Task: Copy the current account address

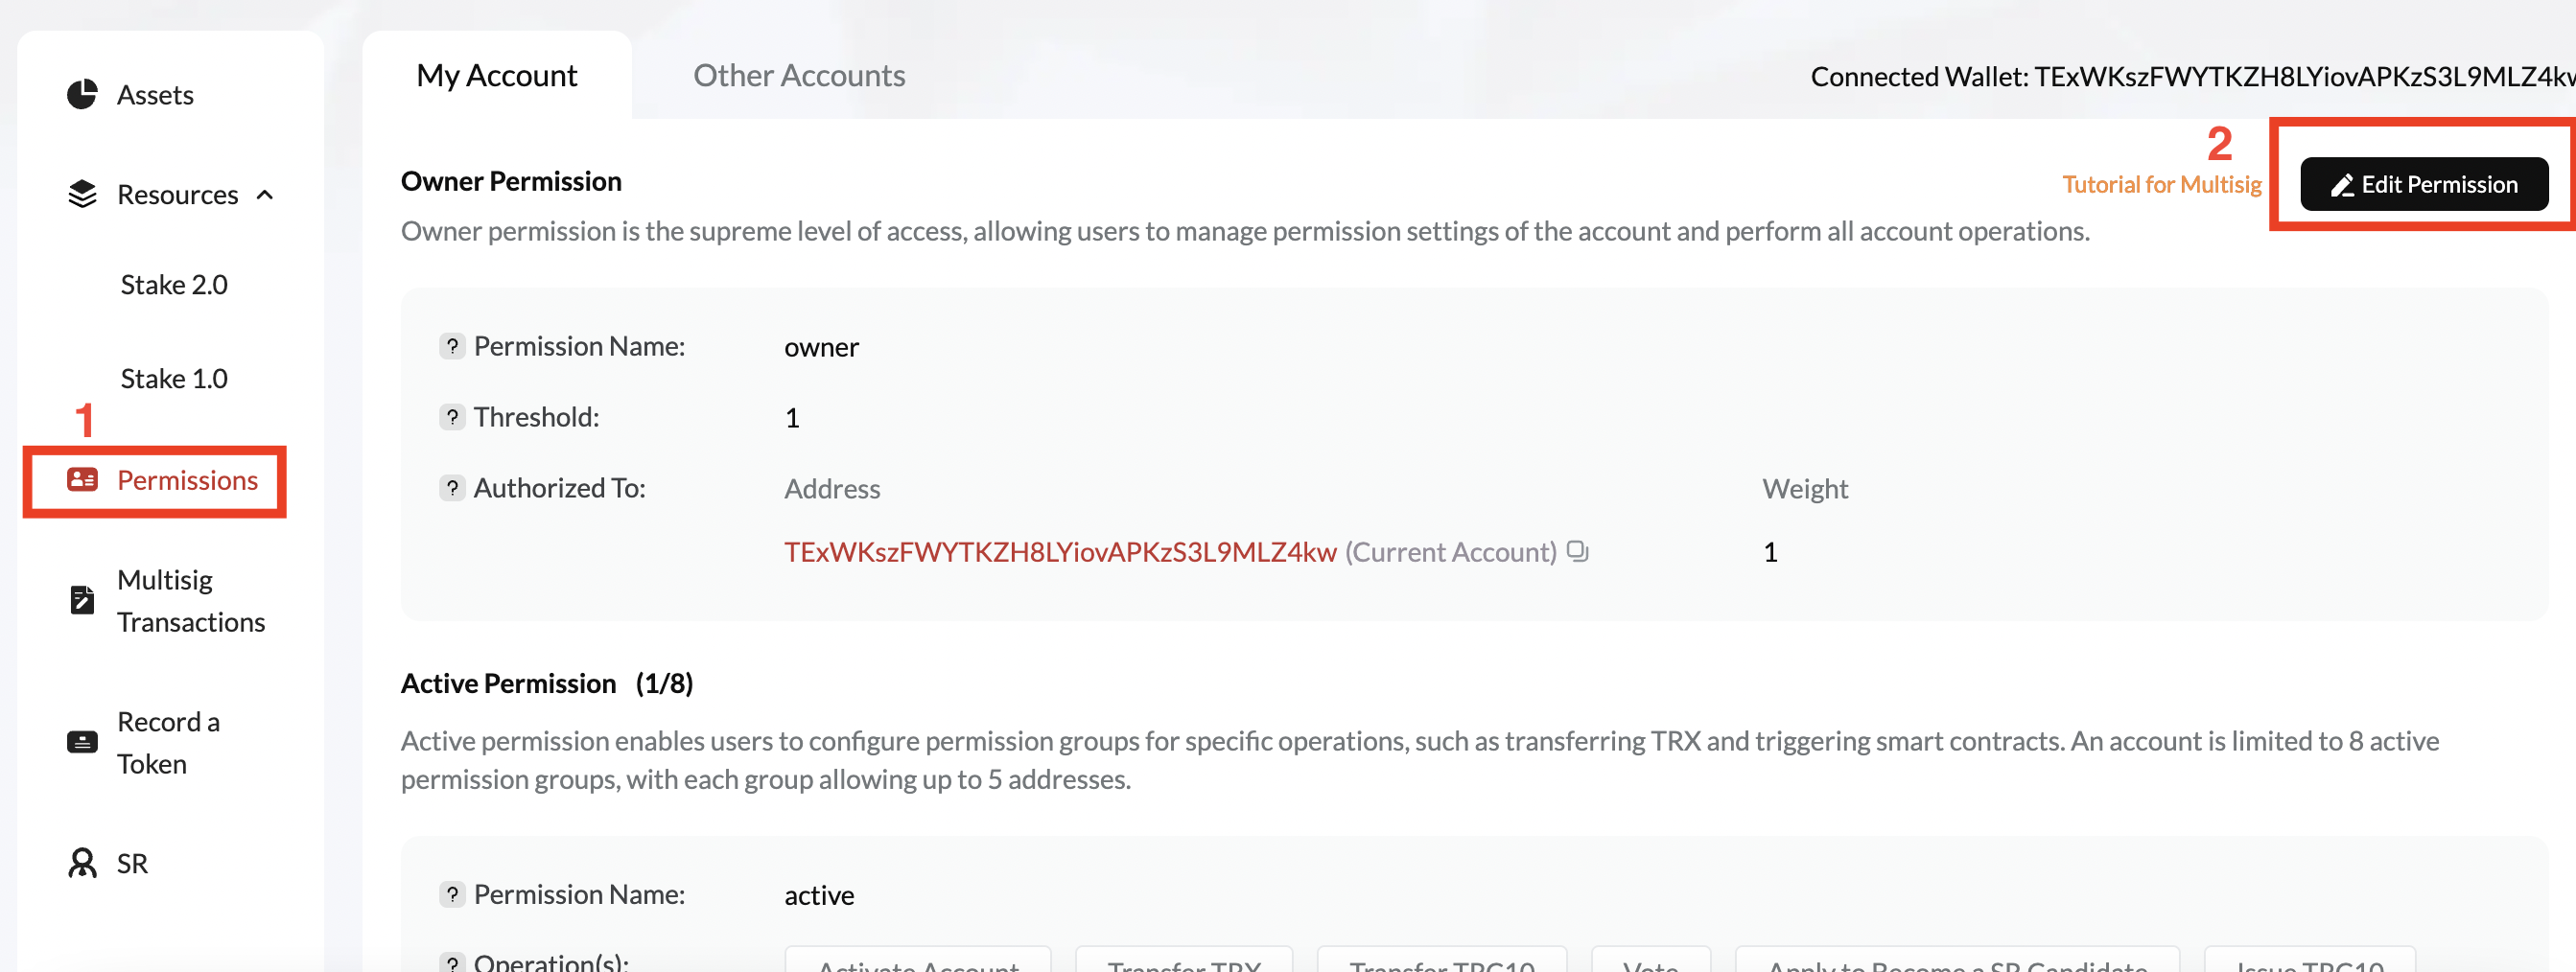Action: (1578, 551)
